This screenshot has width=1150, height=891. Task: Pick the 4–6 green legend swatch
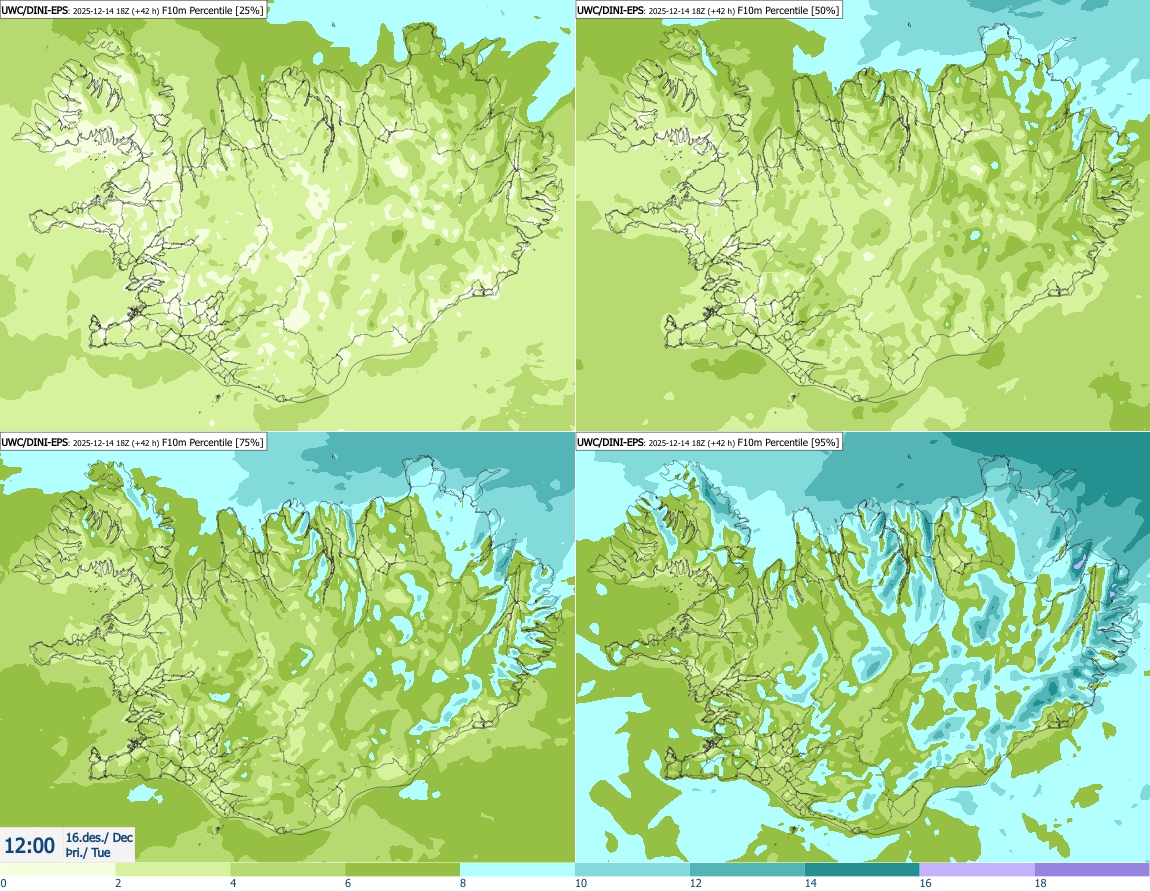coord(288,870)
